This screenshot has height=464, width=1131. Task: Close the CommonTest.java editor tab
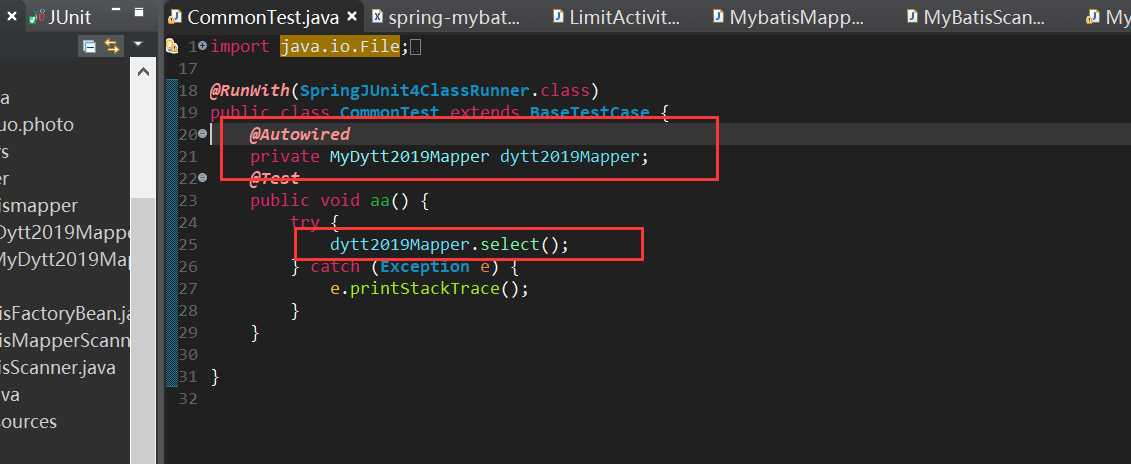[x=352, y=17]
